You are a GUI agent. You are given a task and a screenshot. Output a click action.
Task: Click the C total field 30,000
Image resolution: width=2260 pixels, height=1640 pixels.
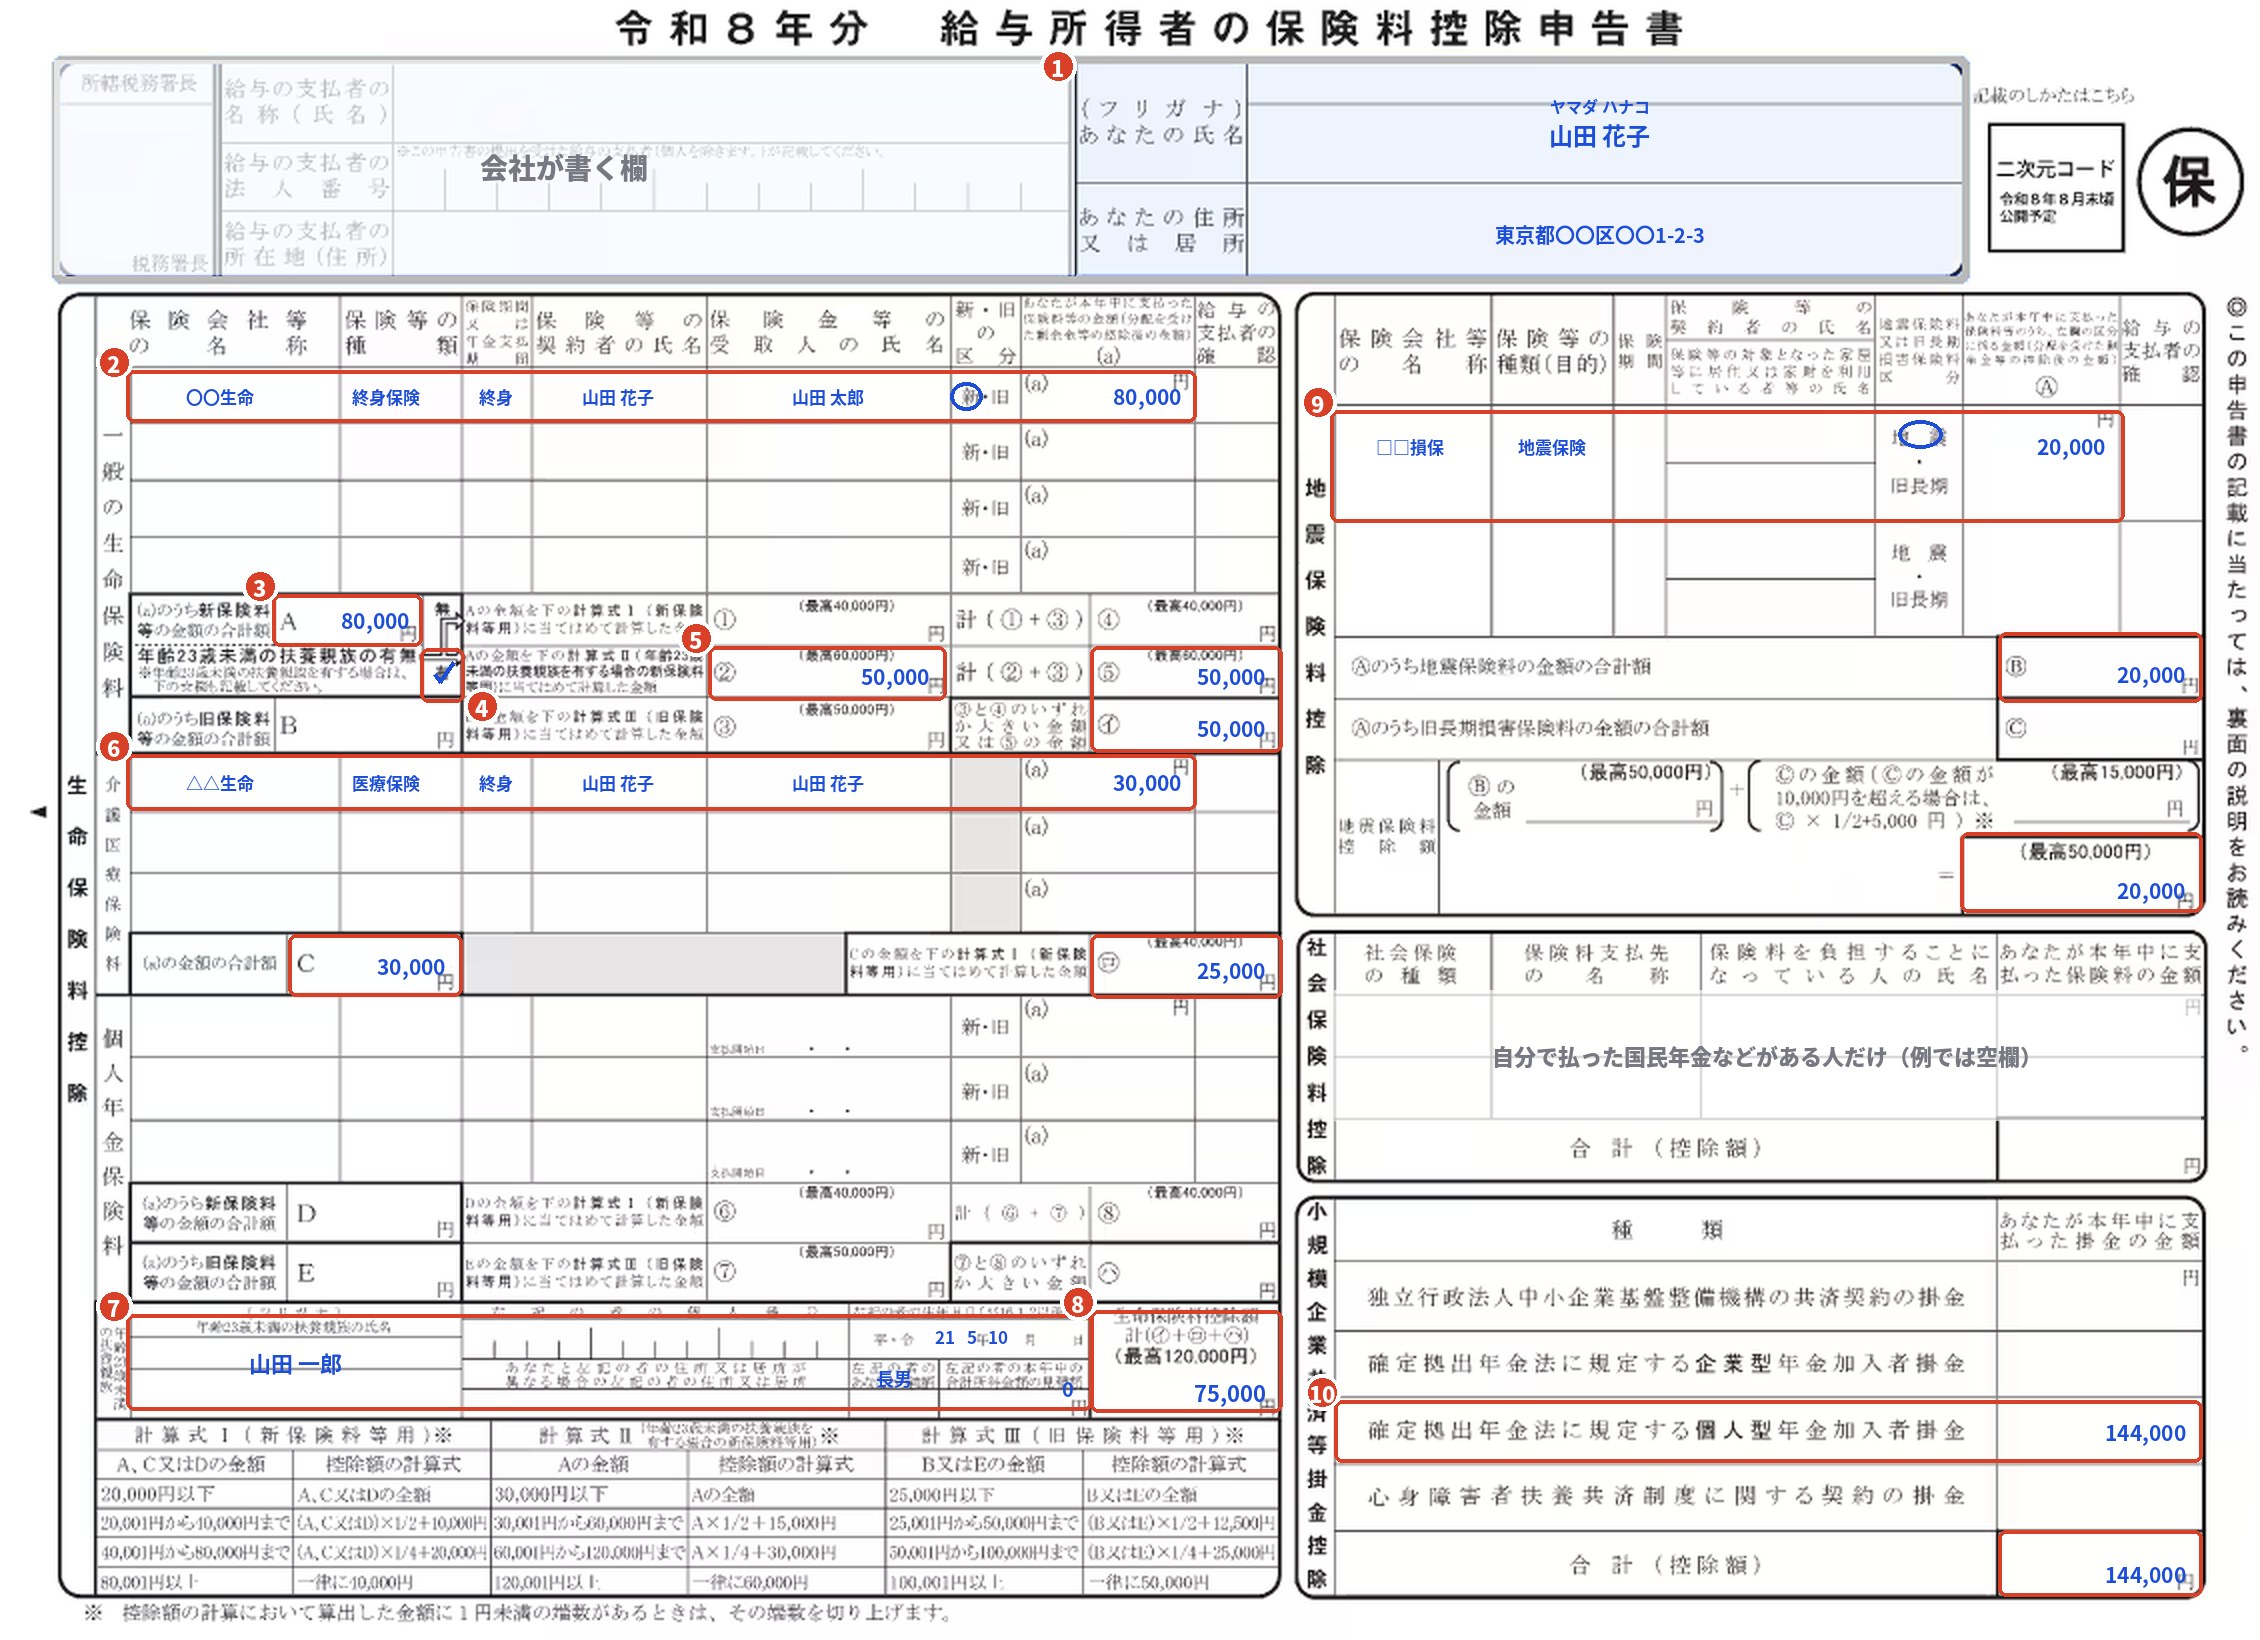point(376,965)
